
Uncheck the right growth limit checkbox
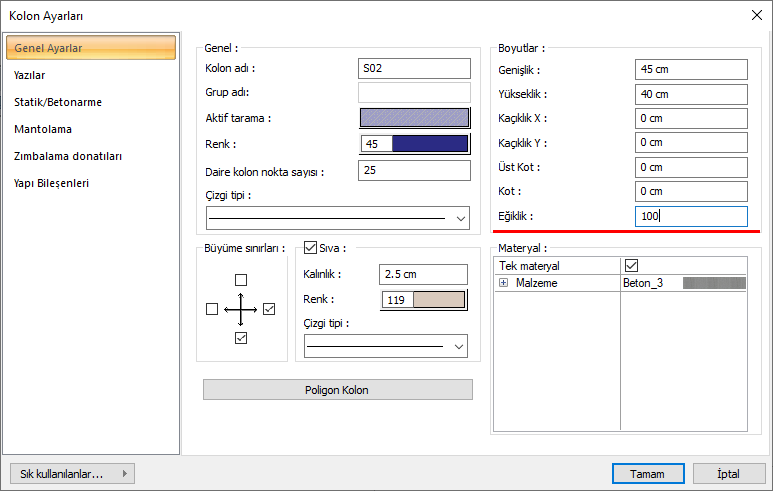click(269, 310)
